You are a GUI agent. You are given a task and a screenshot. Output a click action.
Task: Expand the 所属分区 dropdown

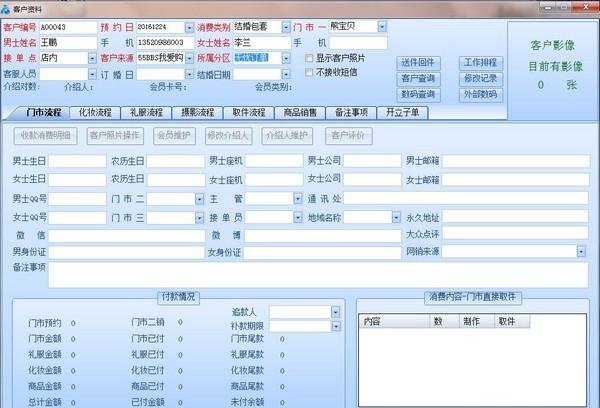click(x=286, y=58)
